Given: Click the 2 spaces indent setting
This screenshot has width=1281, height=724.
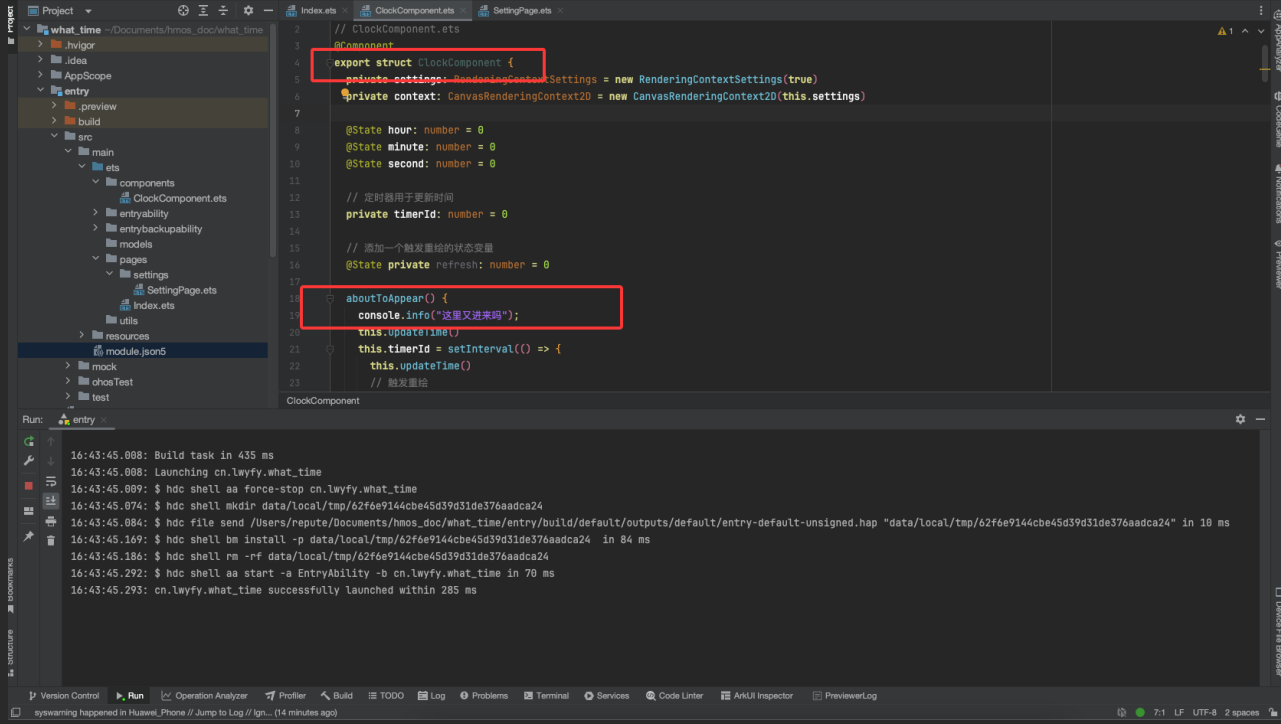Looking at the screenshot, I should (1241, 713).
